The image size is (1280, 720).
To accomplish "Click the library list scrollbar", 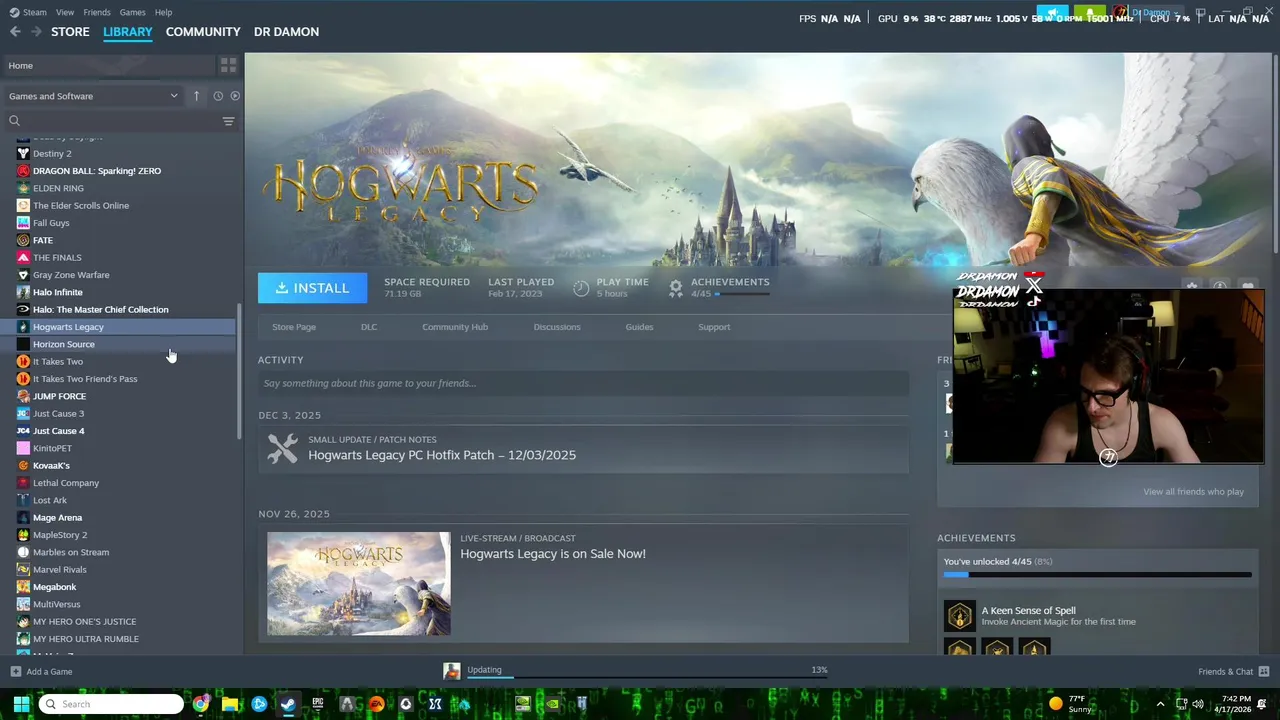I will 239,372.
